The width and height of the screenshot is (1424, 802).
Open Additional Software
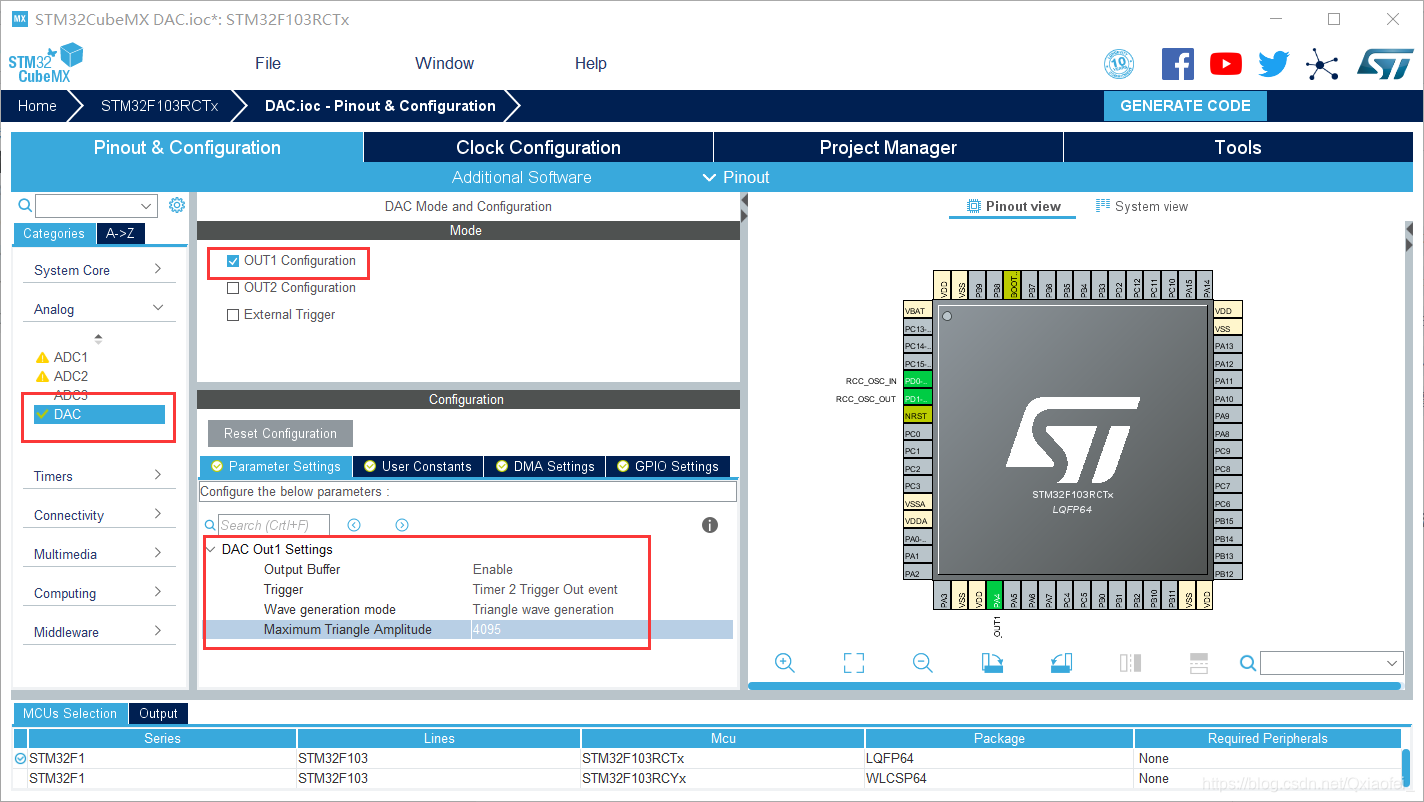click(x=522, y=177)
